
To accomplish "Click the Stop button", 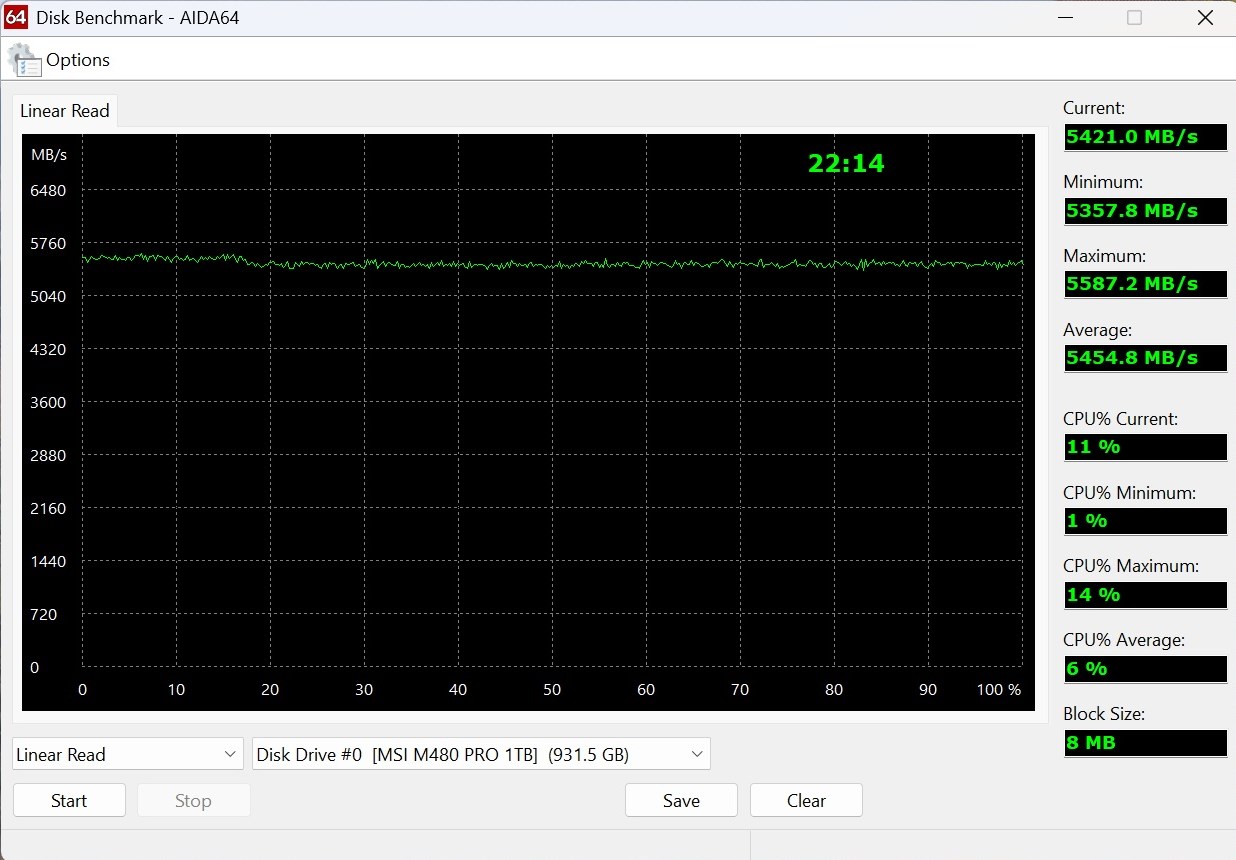I will [193, 800].
